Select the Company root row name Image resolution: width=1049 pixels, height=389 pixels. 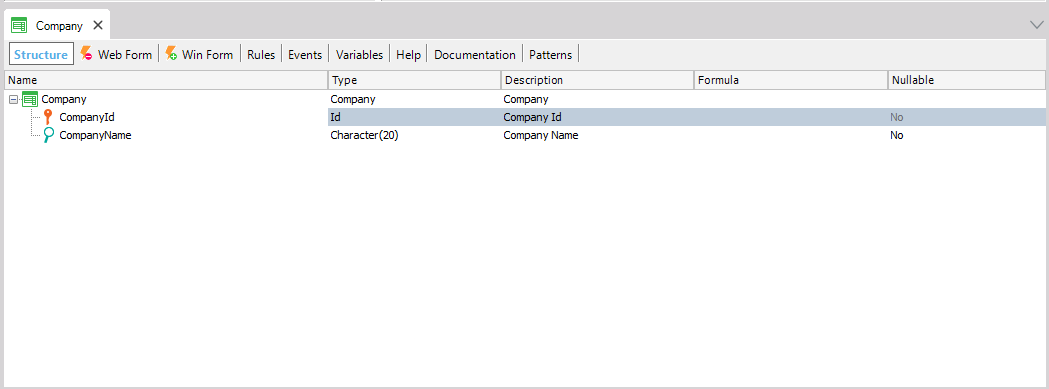[64, 99]
